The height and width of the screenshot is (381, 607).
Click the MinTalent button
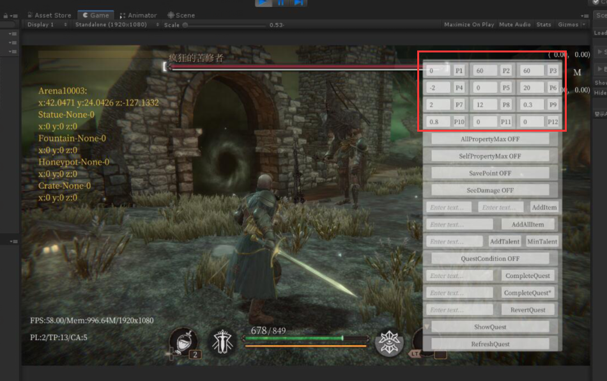click(x=542, y=241)
